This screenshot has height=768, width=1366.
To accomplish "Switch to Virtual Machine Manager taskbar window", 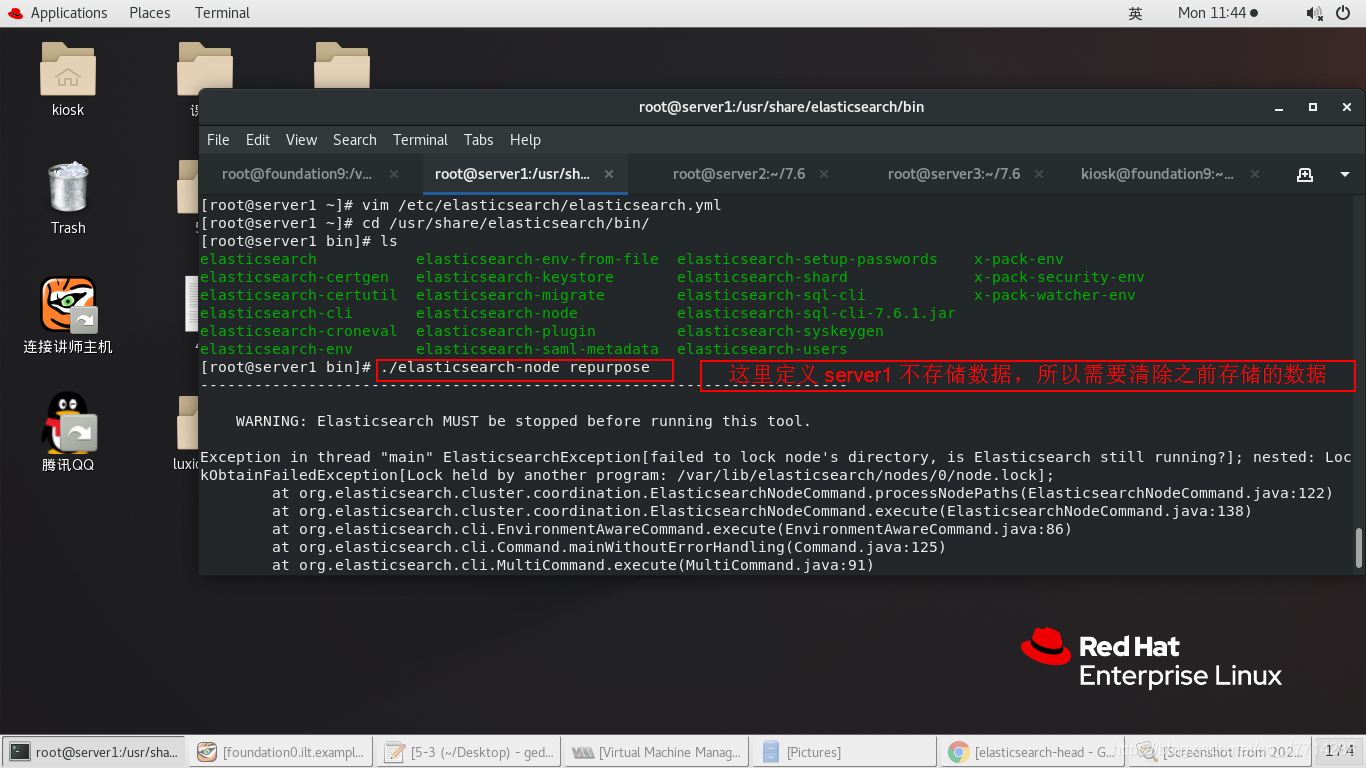I will (x=657, y=752).
